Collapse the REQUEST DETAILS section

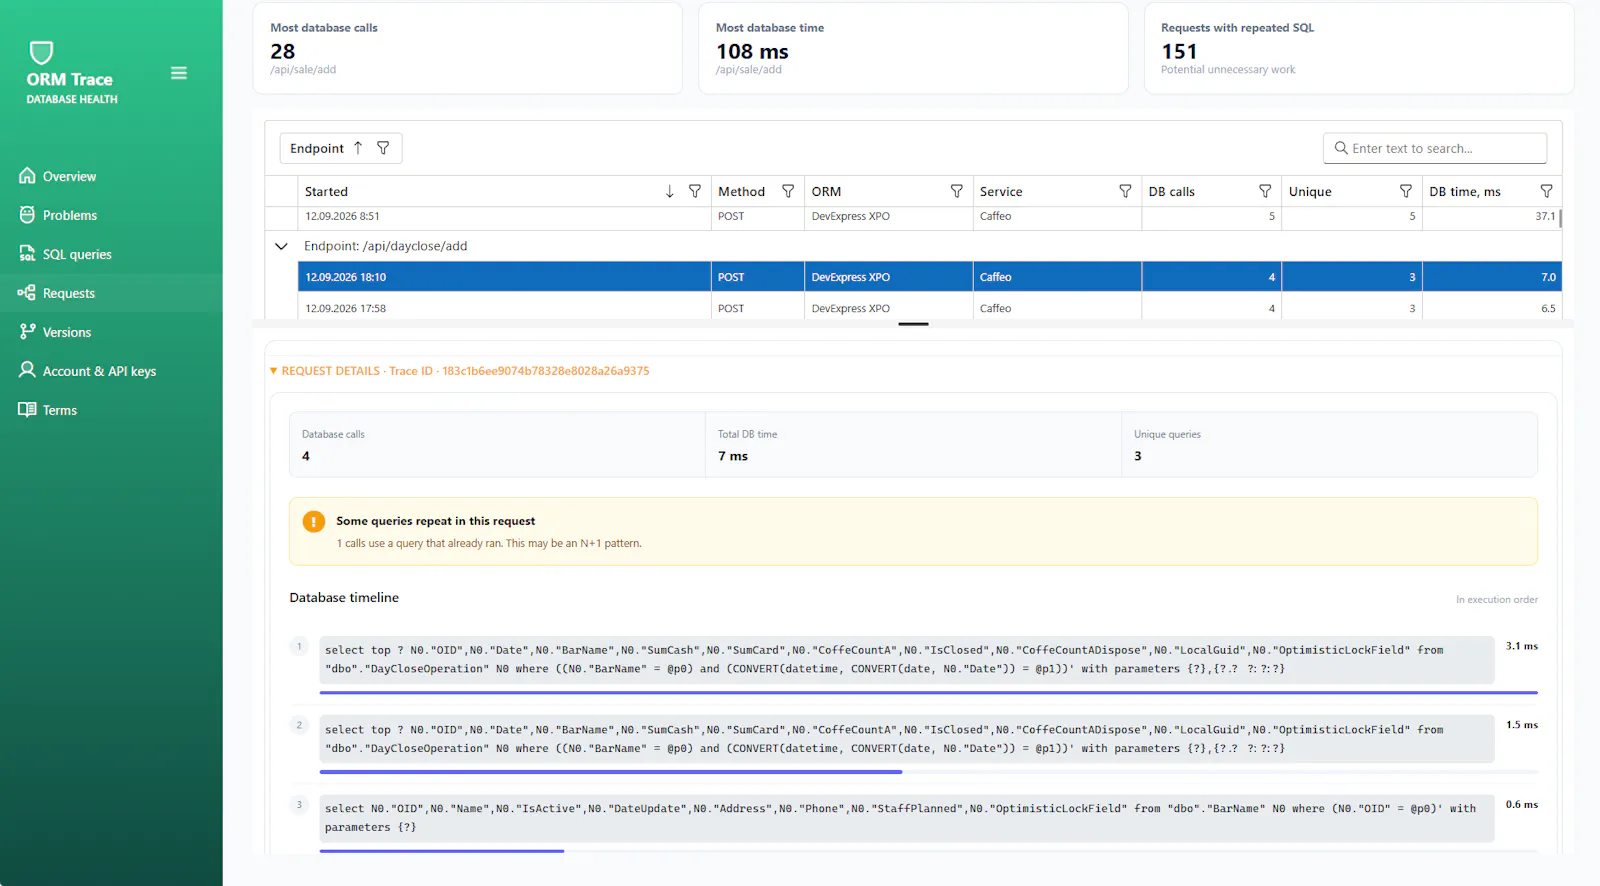[x=274, y=371]
